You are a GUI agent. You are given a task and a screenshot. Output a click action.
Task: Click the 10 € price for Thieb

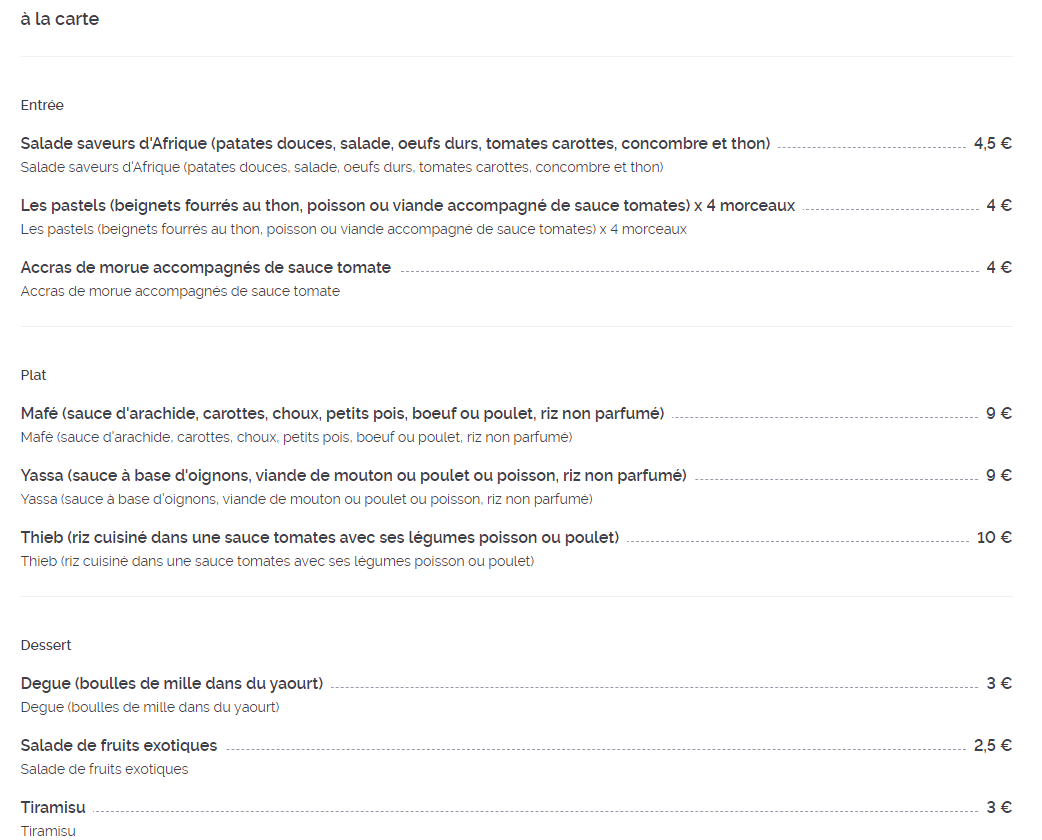pyautogui.click(x=994, y=537)
